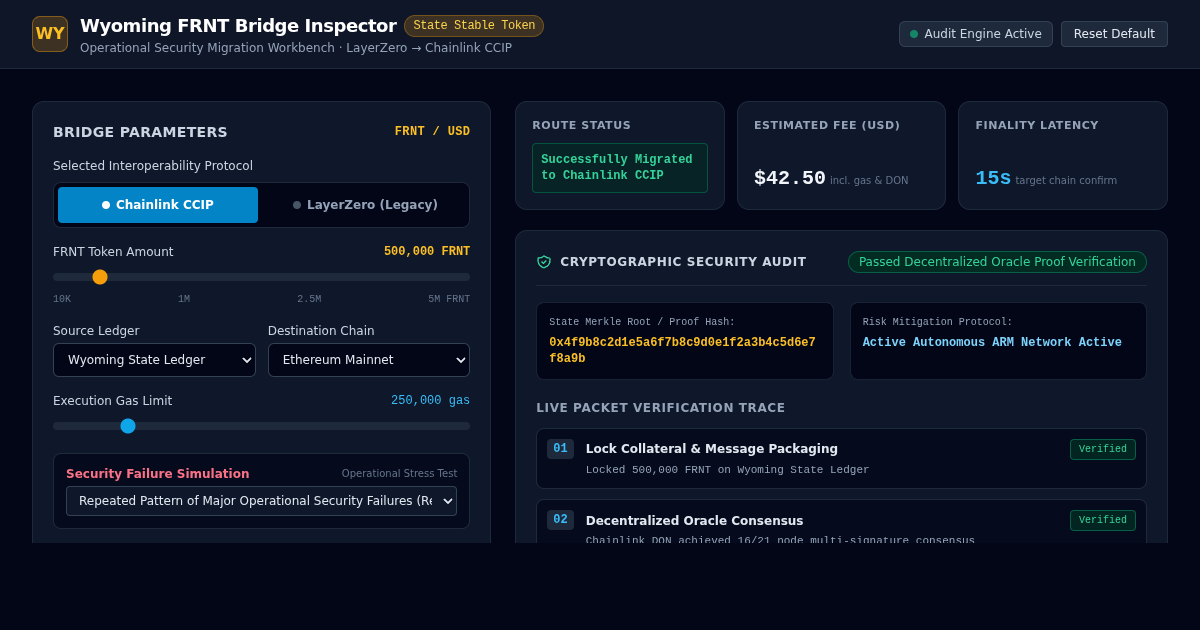This screenshot has height=630, width=1200.
Task: Click the 5M FRNT slider tick label
Action: coord(449,299)
